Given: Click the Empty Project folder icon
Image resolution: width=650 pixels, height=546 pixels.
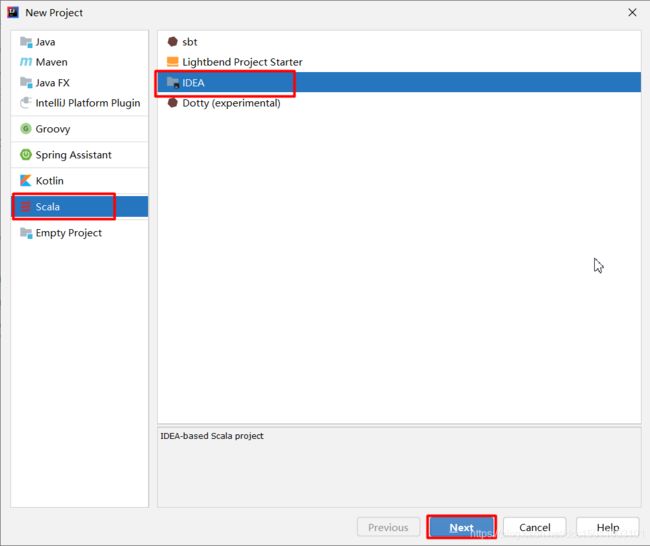Looking at the screenshot, I should tap(26, 233).
